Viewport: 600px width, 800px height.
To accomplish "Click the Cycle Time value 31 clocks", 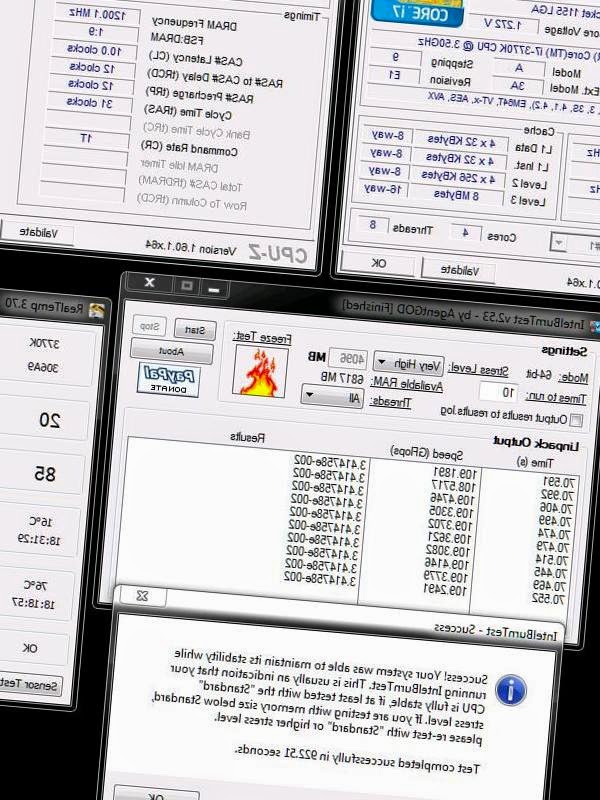I will pyautogui.click(x=90, y=103).
